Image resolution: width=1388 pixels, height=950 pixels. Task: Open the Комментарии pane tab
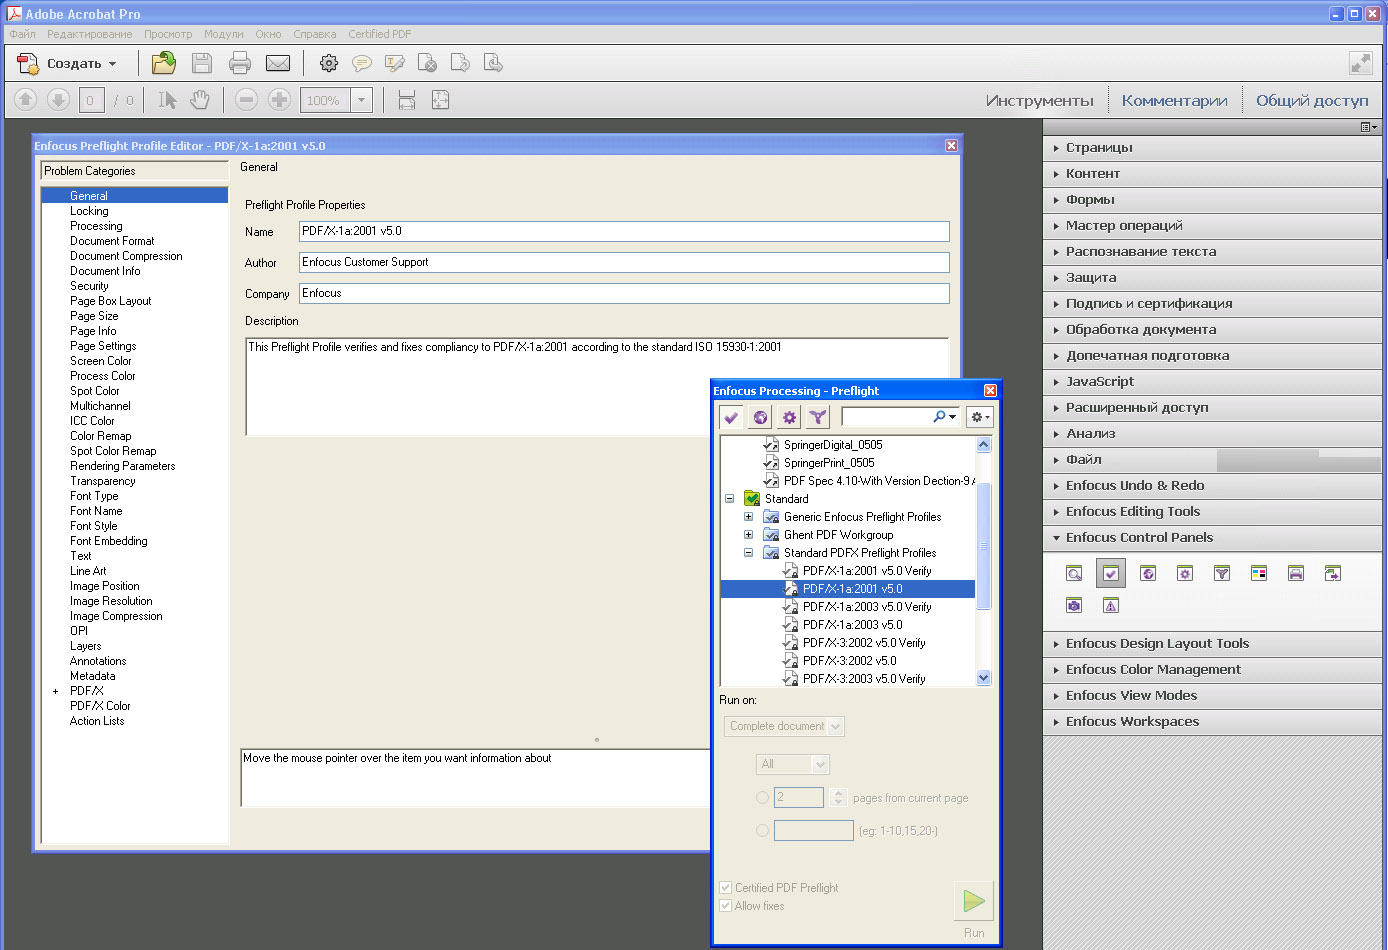coord(1174,101)
